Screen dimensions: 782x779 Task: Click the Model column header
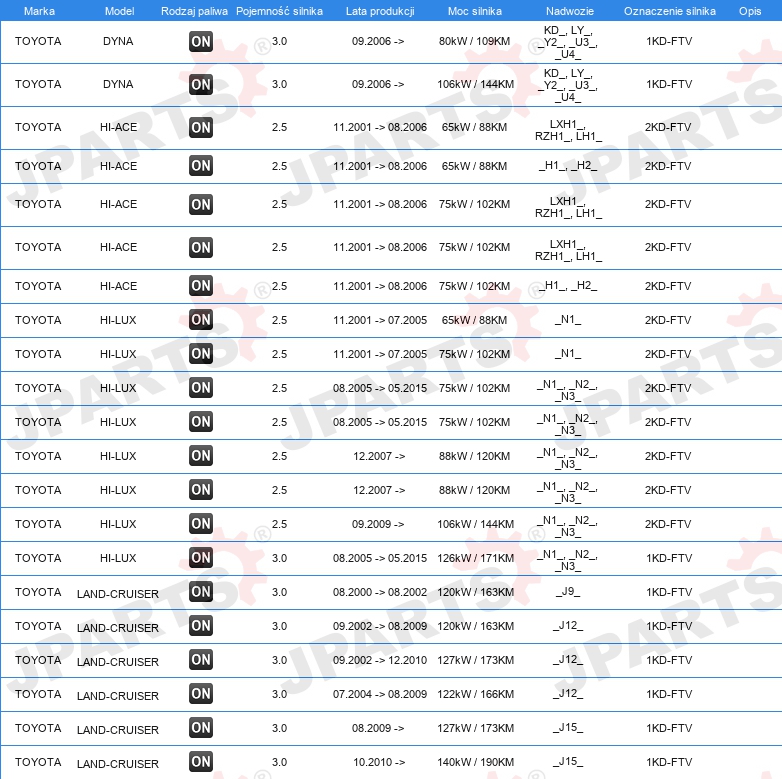119,11
